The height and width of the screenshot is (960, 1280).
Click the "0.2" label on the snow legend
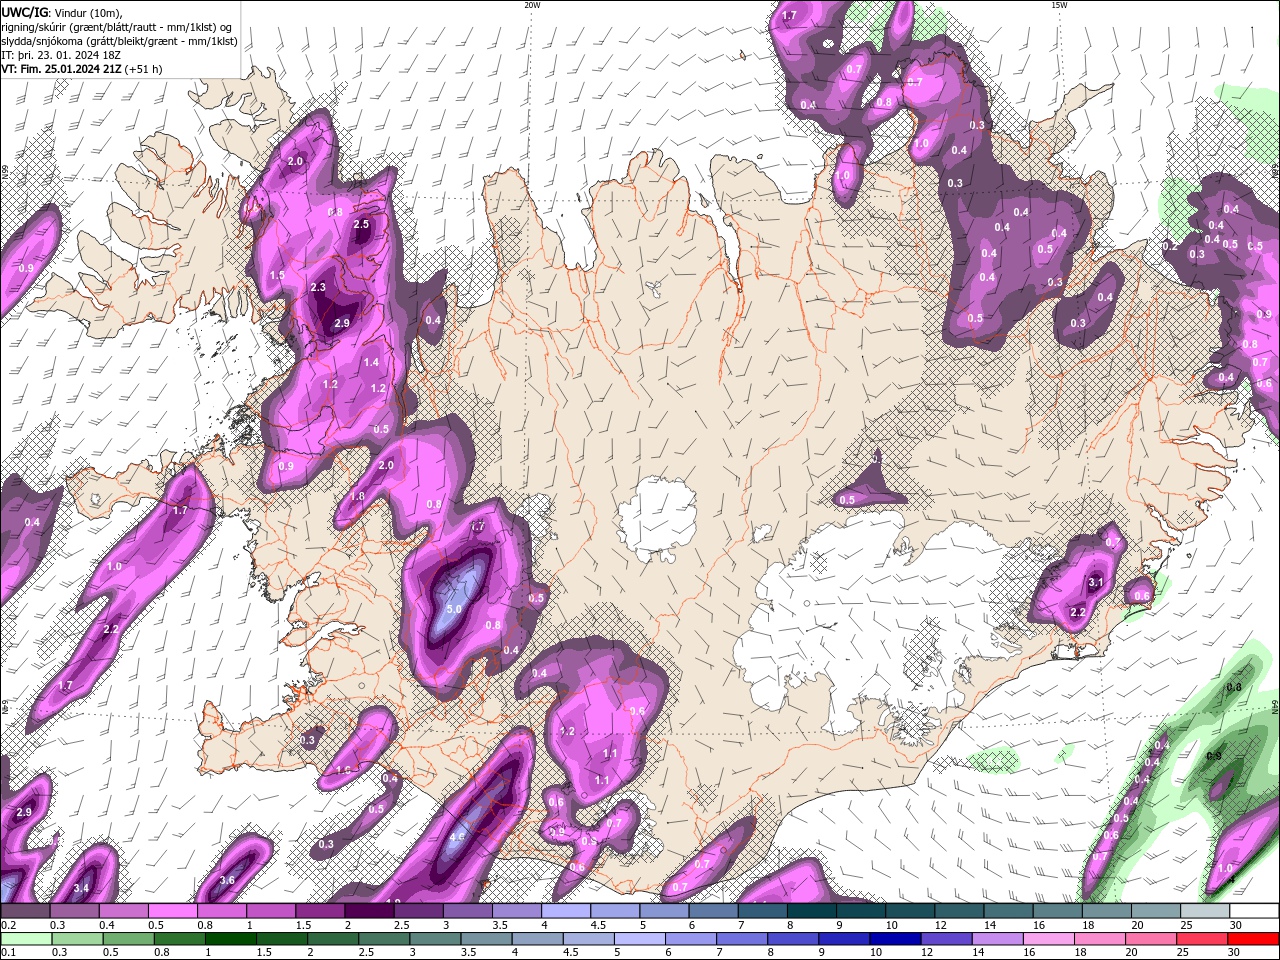point(8,925)
